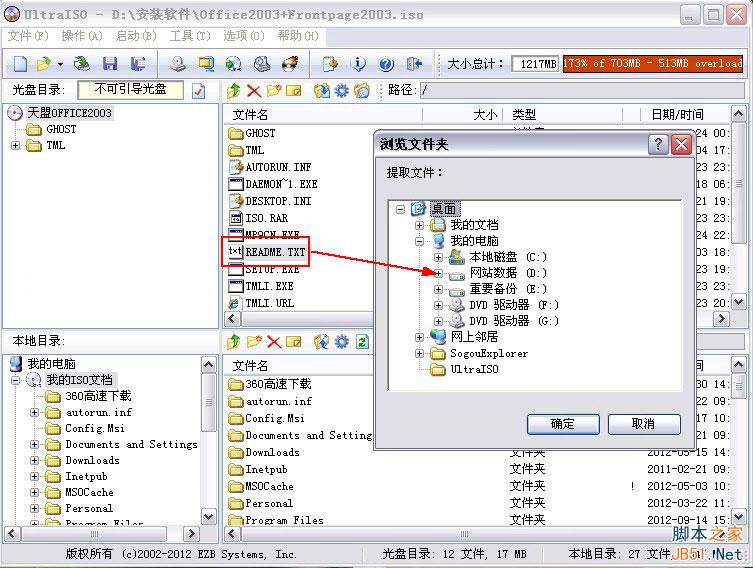753x568 pixels.
Task: Click the Save floppy disk icon
Action: (110, 64)
